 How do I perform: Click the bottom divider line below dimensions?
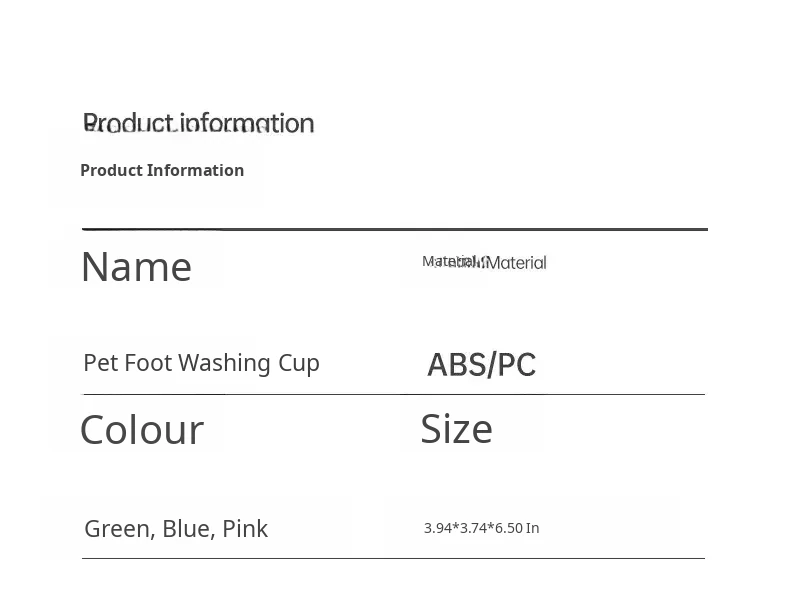click(393, 558)
